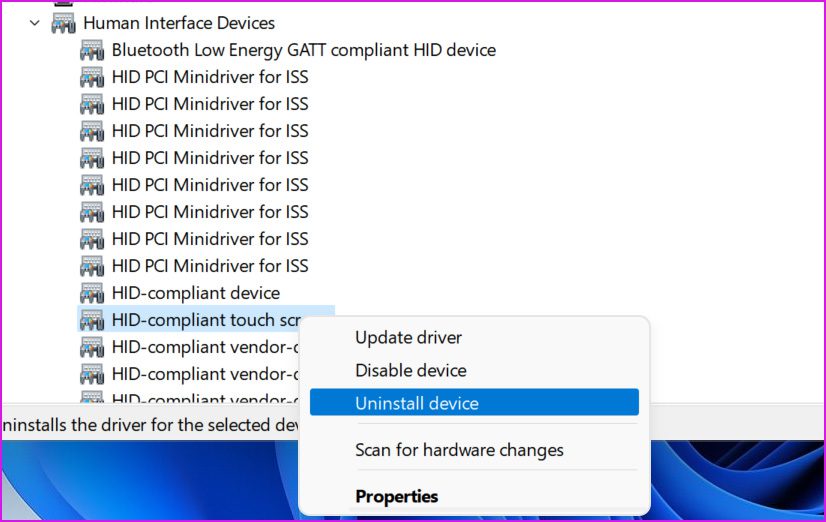This screenshot has width=826, height=522.
Task: Click icon beside plain HID-compliant device entry
Action: pos(92,293)
